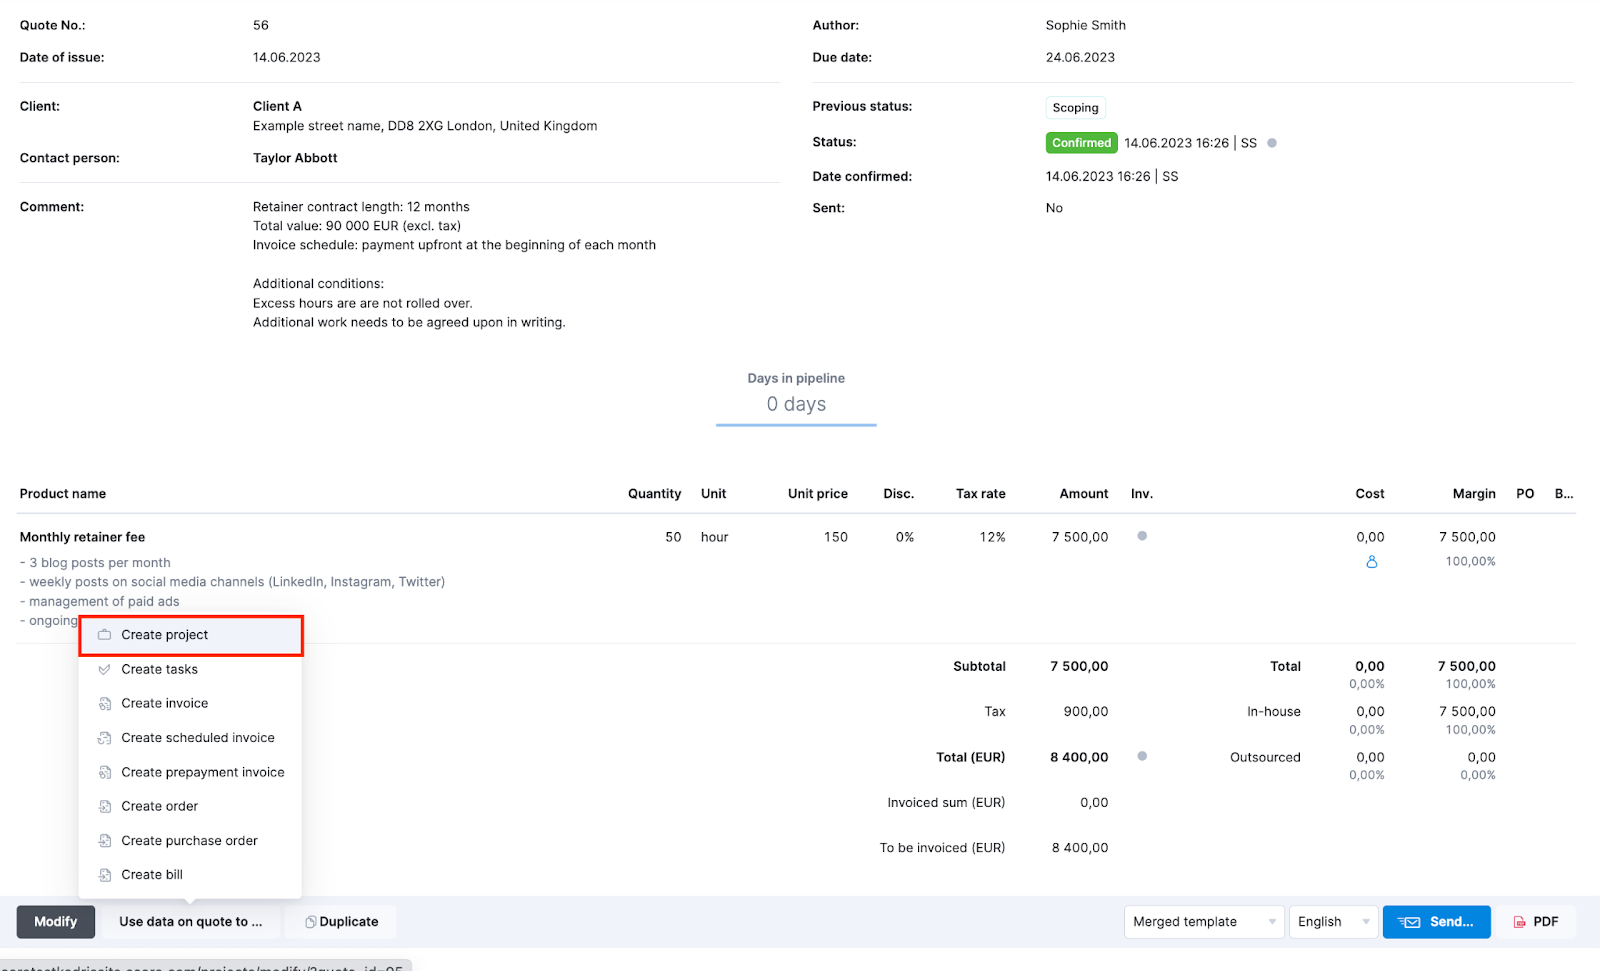The image size is (1600, 971).
Task: Click the invoice document icon beside Create invoice
Action: [104, 703]
